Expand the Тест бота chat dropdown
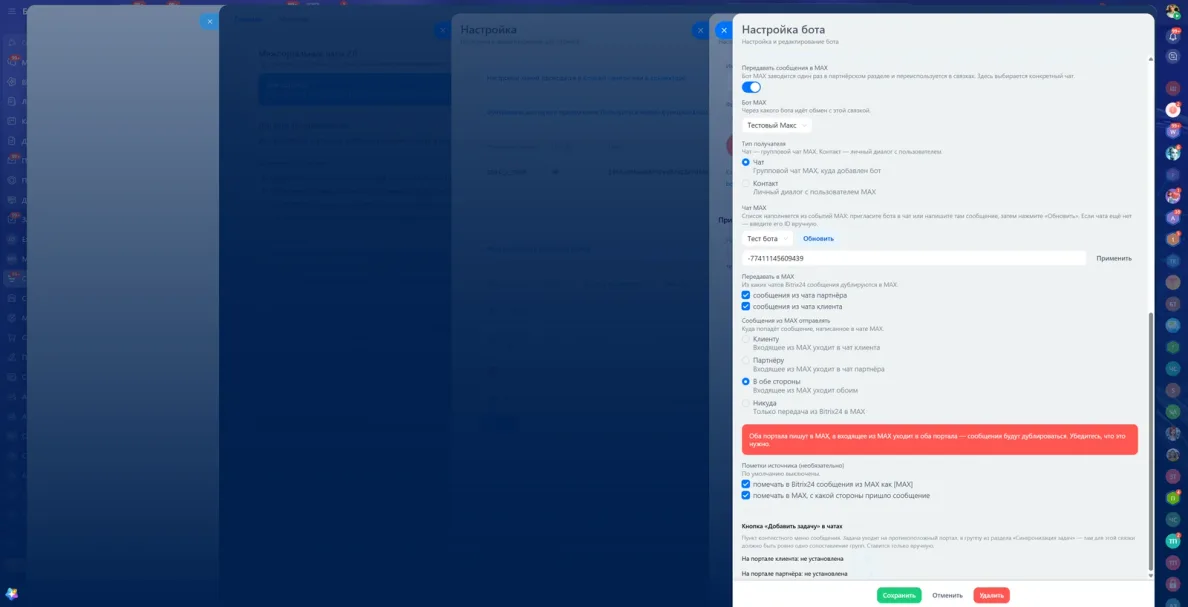 tap(768, 239)
